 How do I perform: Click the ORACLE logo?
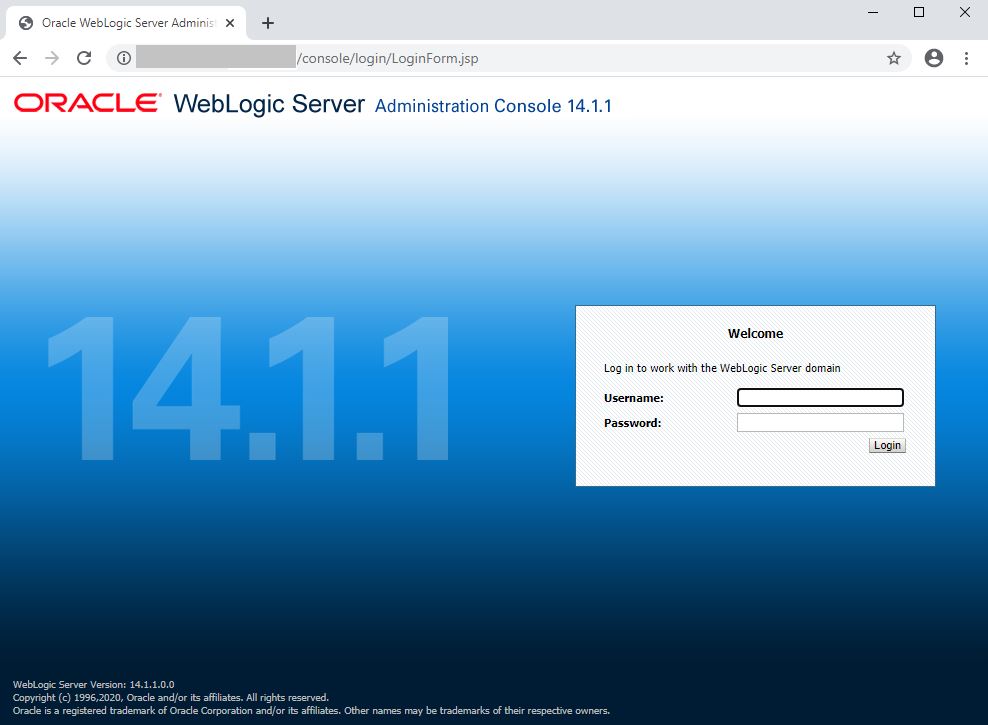pos(88,103)
